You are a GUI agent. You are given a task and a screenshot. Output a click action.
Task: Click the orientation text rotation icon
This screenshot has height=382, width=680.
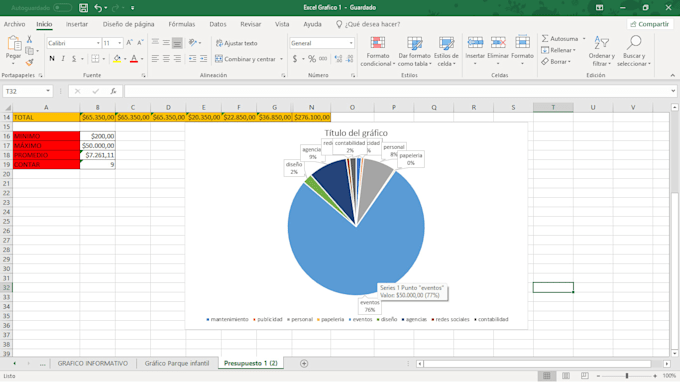pos(193,43)
